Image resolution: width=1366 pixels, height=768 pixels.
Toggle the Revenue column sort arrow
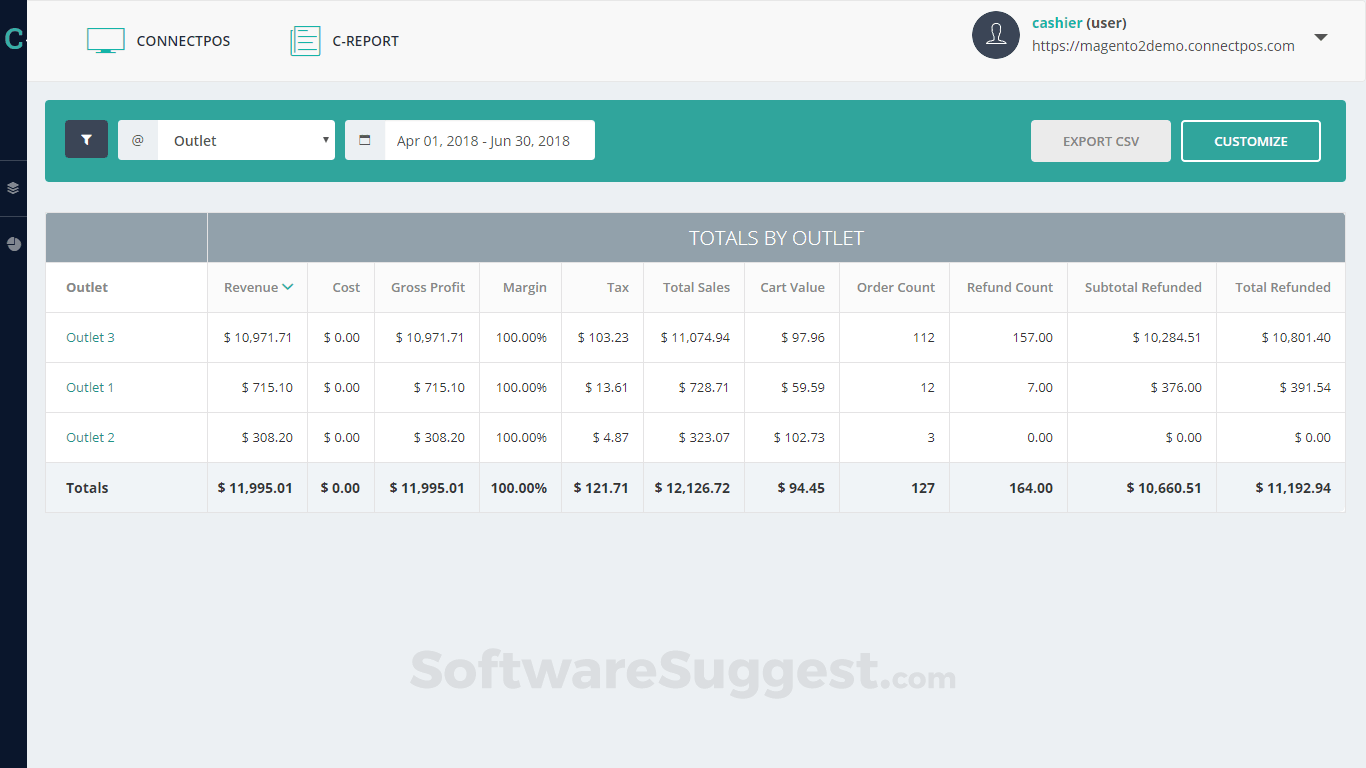coord(288,286)
